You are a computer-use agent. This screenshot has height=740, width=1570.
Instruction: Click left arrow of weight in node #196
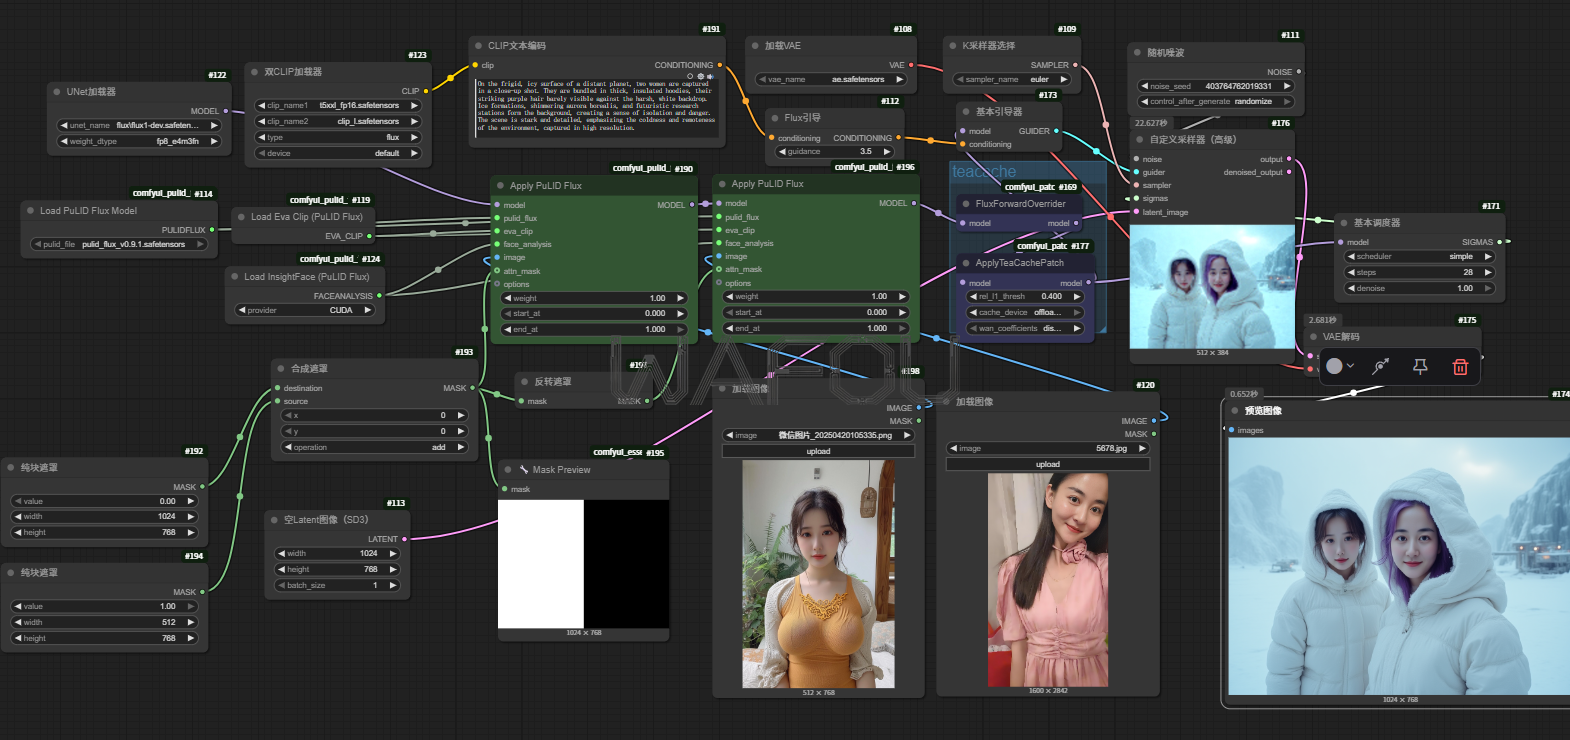click(x=729, y=296)
